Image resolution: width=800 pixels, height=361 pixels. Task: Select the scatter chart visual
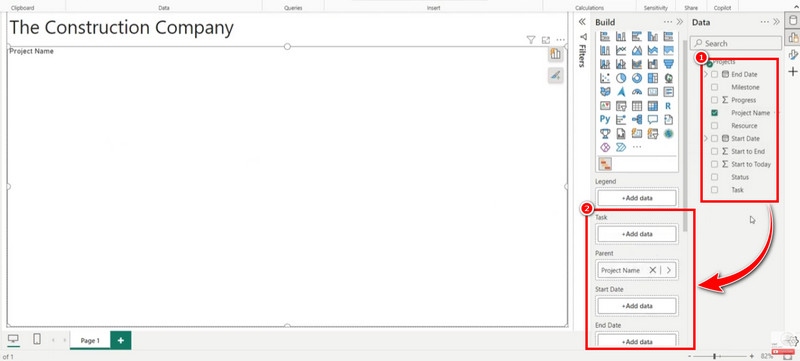point(605,78)
